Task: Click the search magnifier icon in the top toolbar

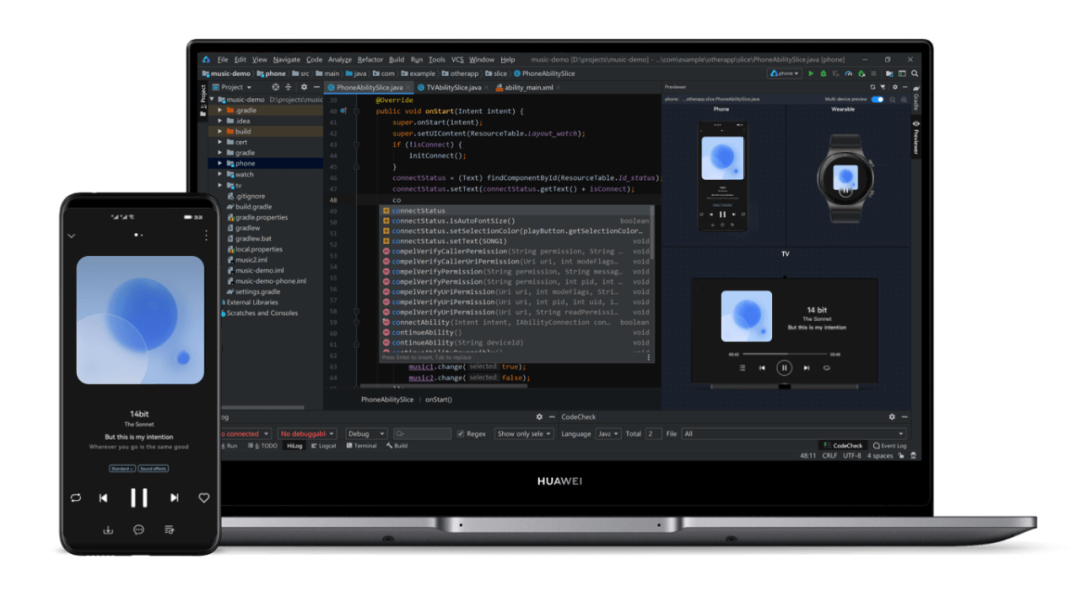Action: tap(914, 74)
